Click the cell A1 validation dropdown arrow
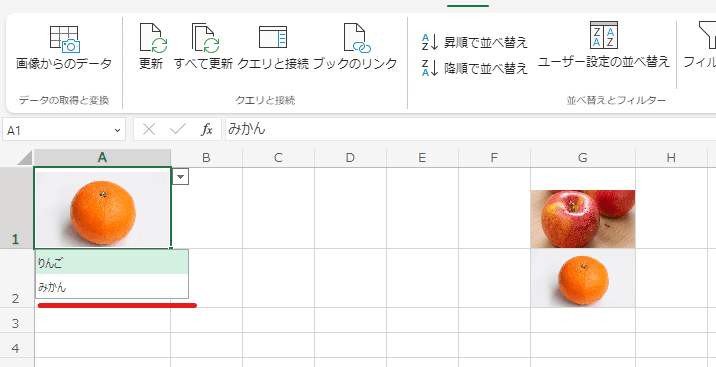Image resolution: width=716 pixels, height=367 pixels. 181,177
